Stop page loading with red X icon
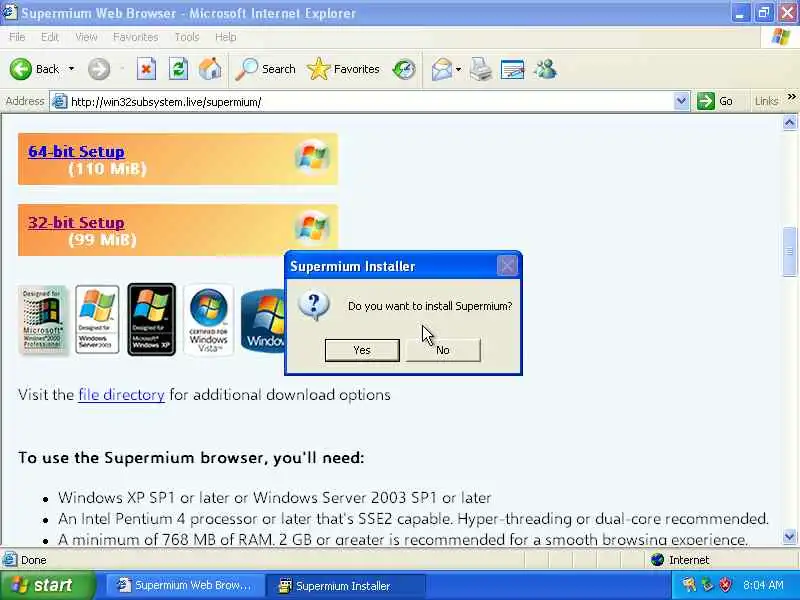This screenshot has width=800, height=600. (x=146, y=69)
